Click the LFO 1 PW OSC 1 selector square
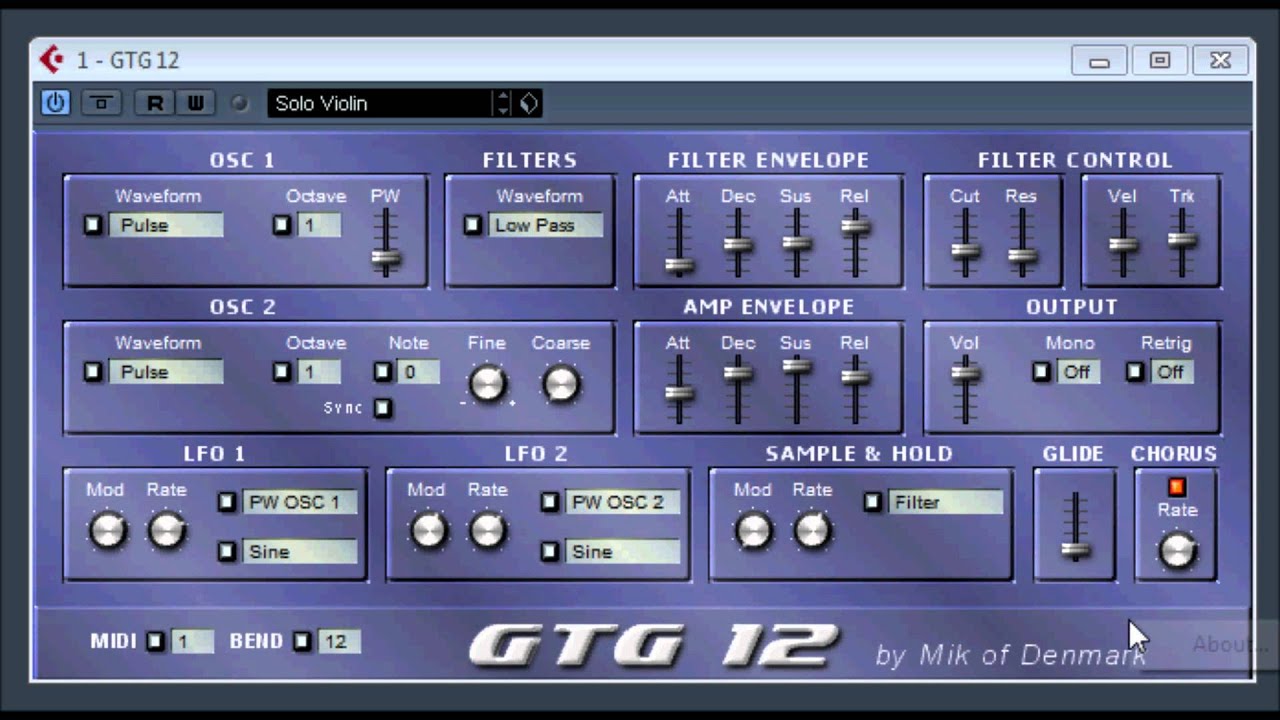Viewport: 1280px width, 720px height. click(x=227, y=502)
